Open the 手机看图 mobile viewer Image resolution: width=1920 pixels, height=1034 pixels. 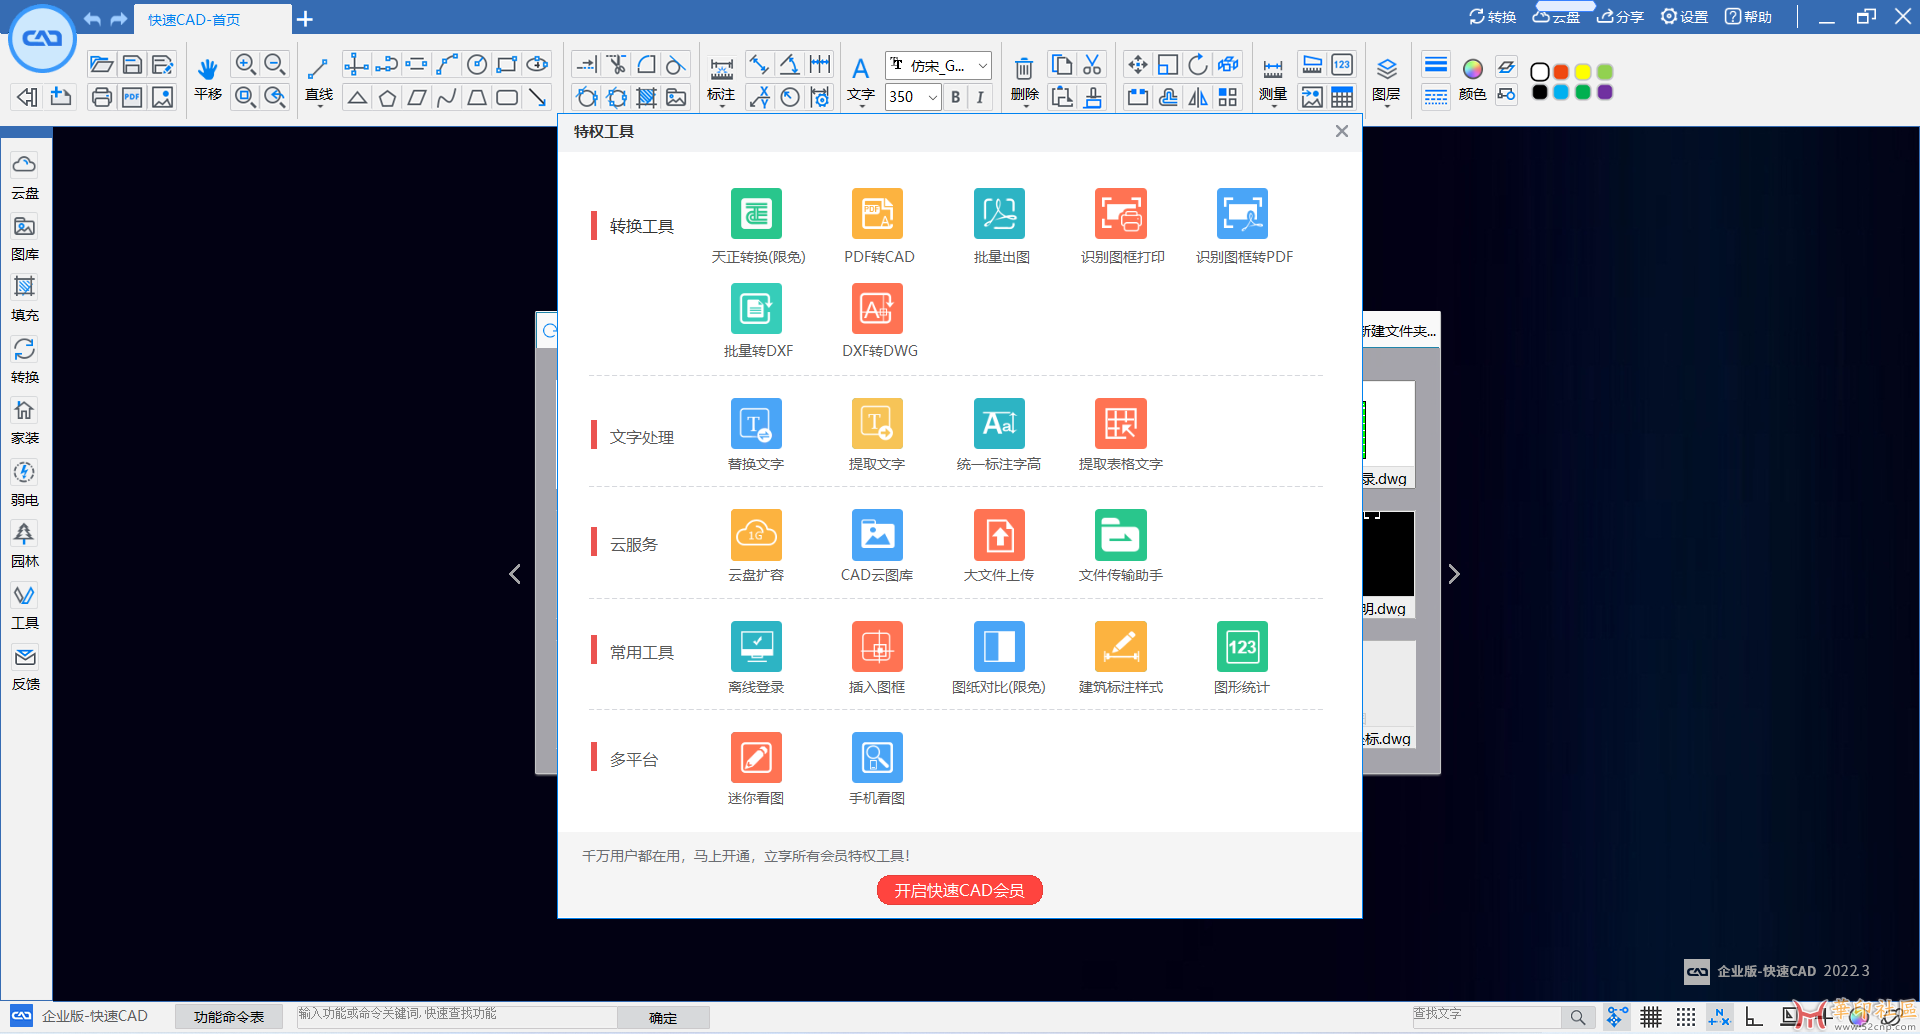[x=878, y=769]
